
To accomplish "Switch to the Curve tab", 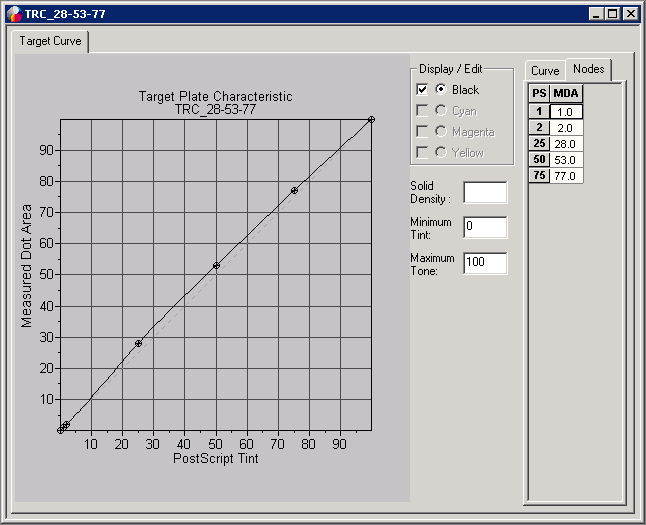I will click(545, 71).
